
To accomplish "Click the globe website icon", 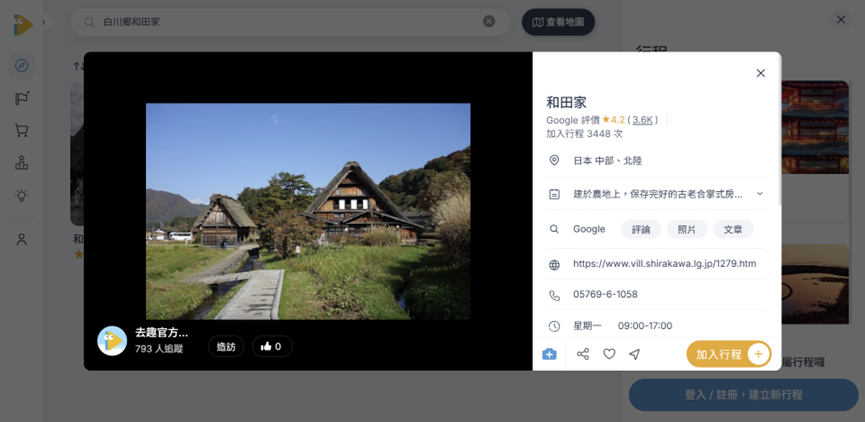I will pos(554,264).
